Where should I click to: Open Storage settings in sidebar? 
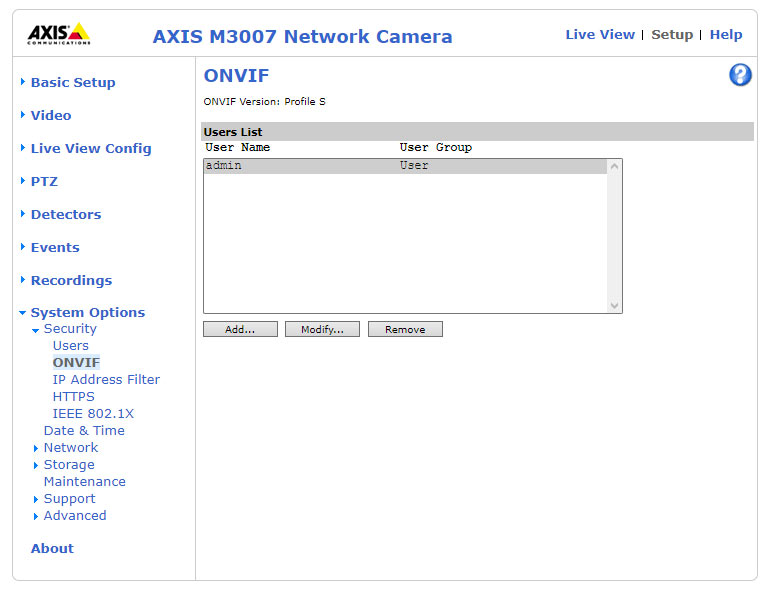coord(69,465)
